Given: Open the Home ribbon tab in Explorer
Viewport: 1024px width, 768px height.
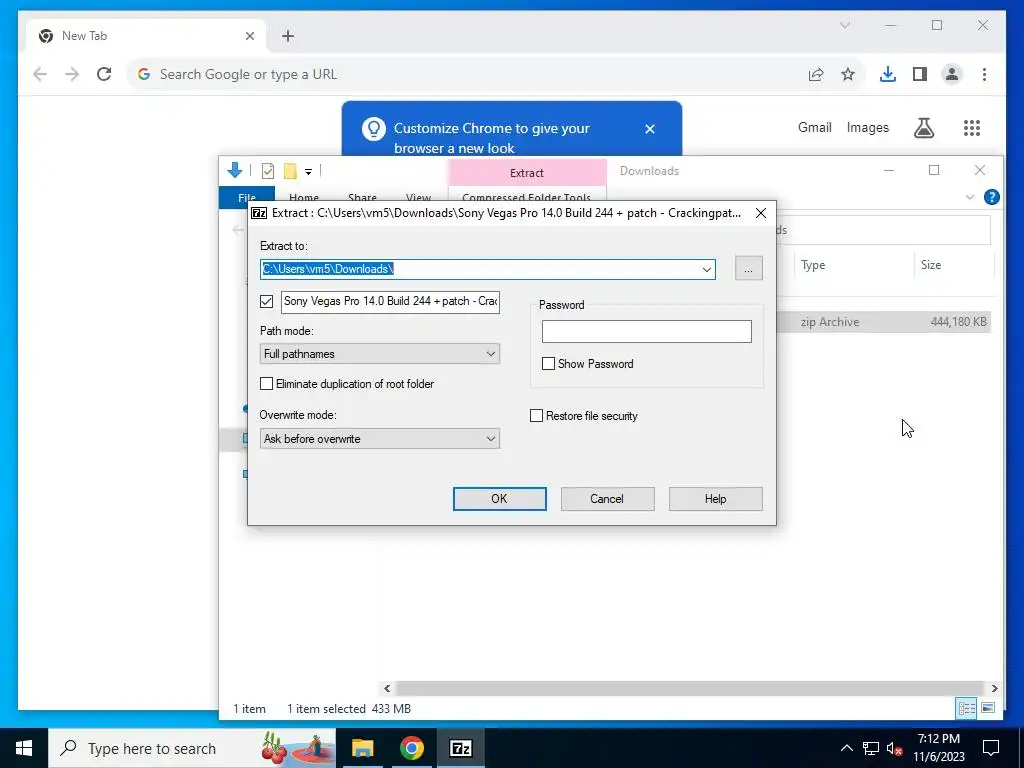Looking at the screenshot, I should point(304,197).
